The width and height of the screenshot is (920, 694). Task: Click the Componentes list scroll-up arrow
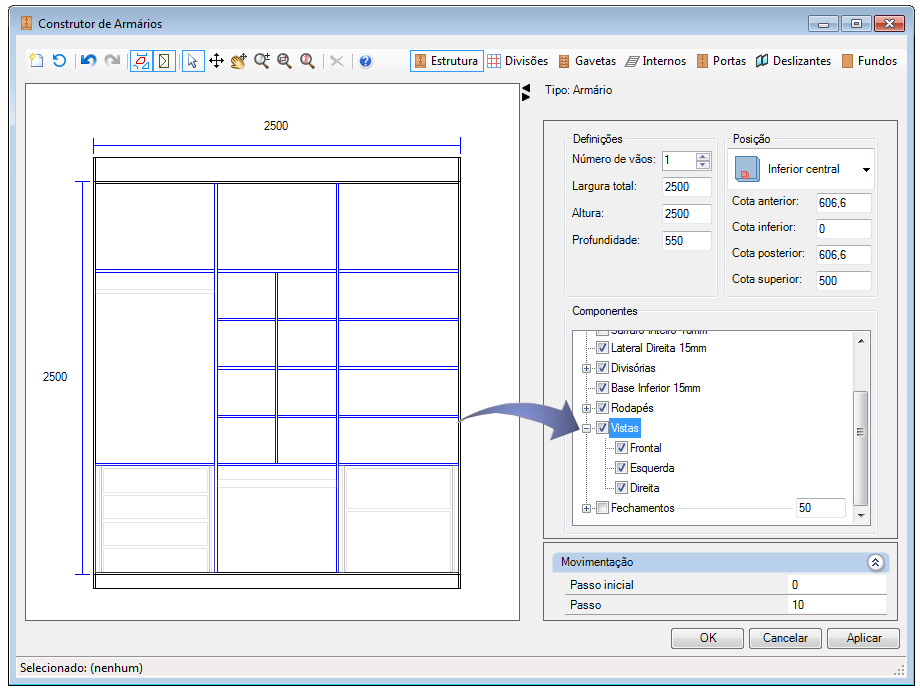click(861, 341)
